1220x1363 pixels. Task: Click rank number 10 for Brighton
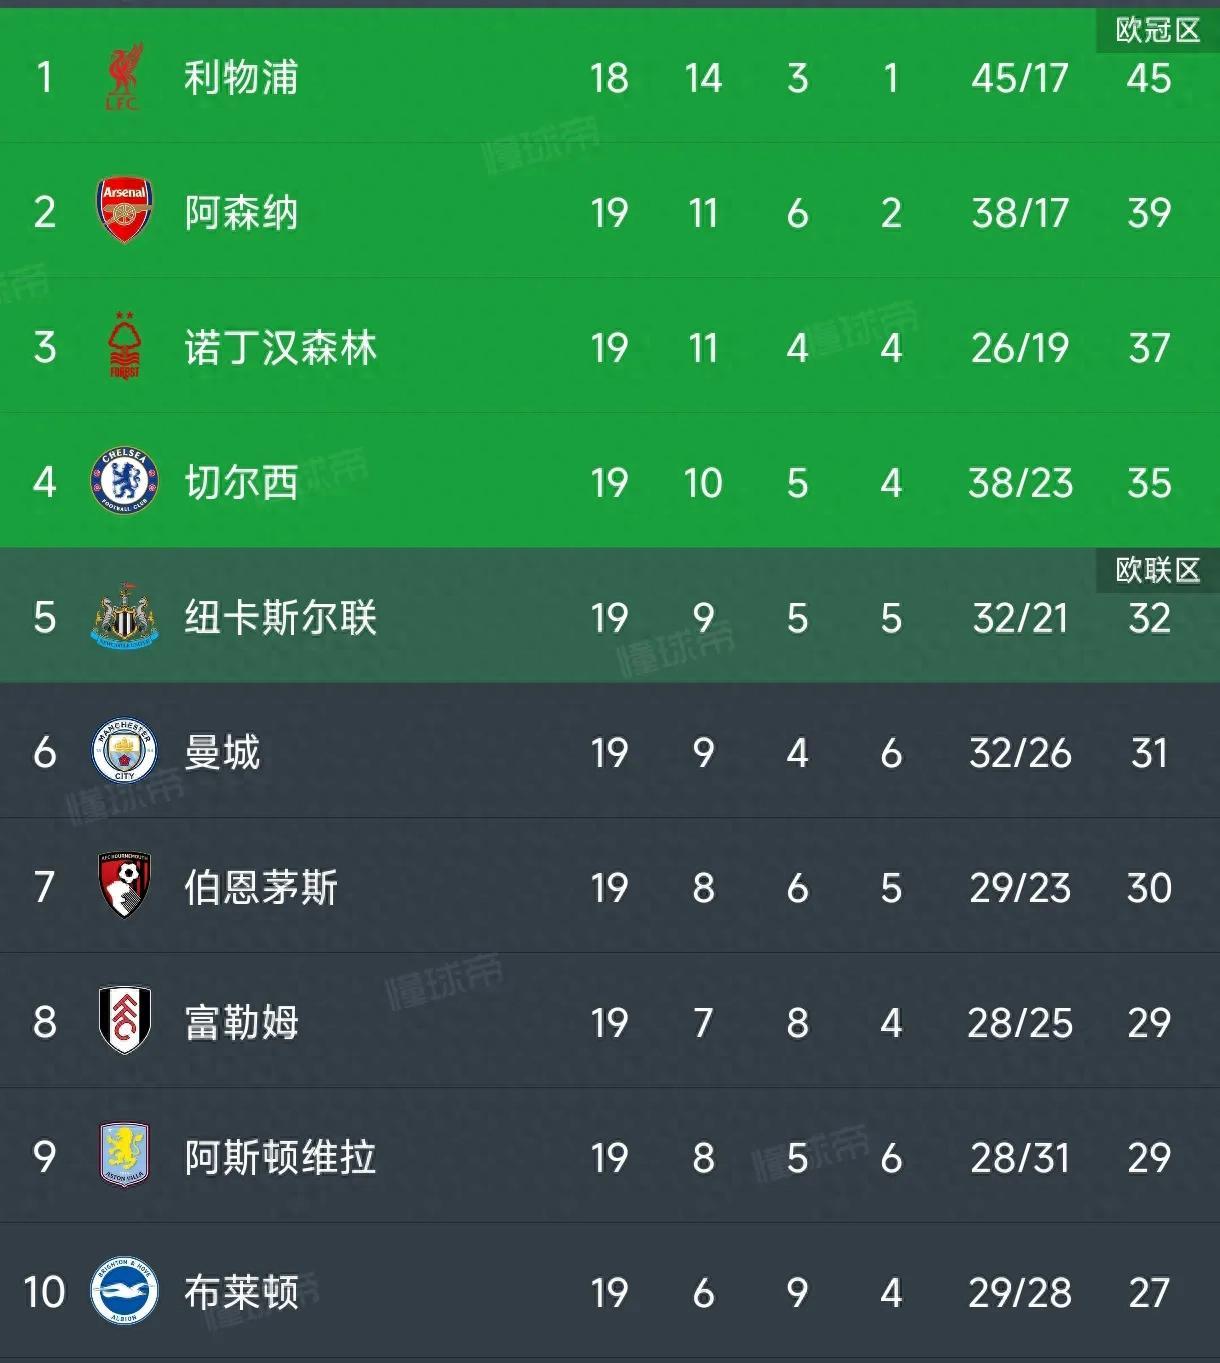(44, 1292)
